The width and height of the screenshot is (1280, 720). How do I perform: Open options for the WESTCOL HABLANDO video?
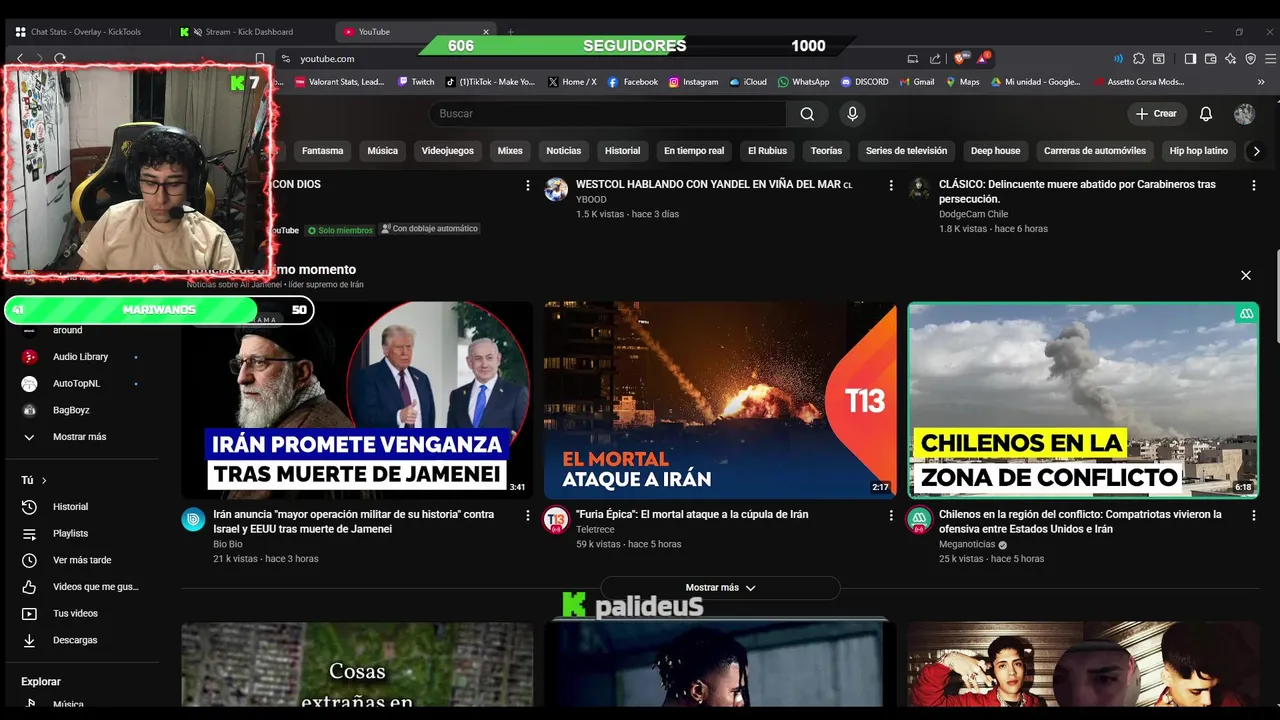pos(891,185)
